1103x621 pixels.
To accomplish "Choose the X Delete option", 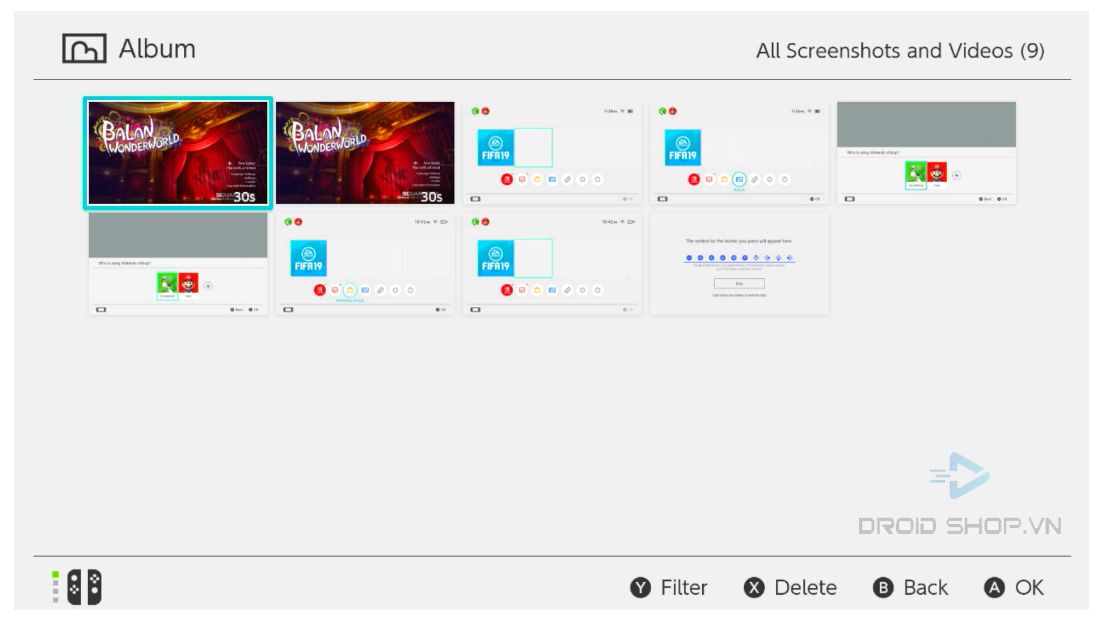I will coord(790,587).
